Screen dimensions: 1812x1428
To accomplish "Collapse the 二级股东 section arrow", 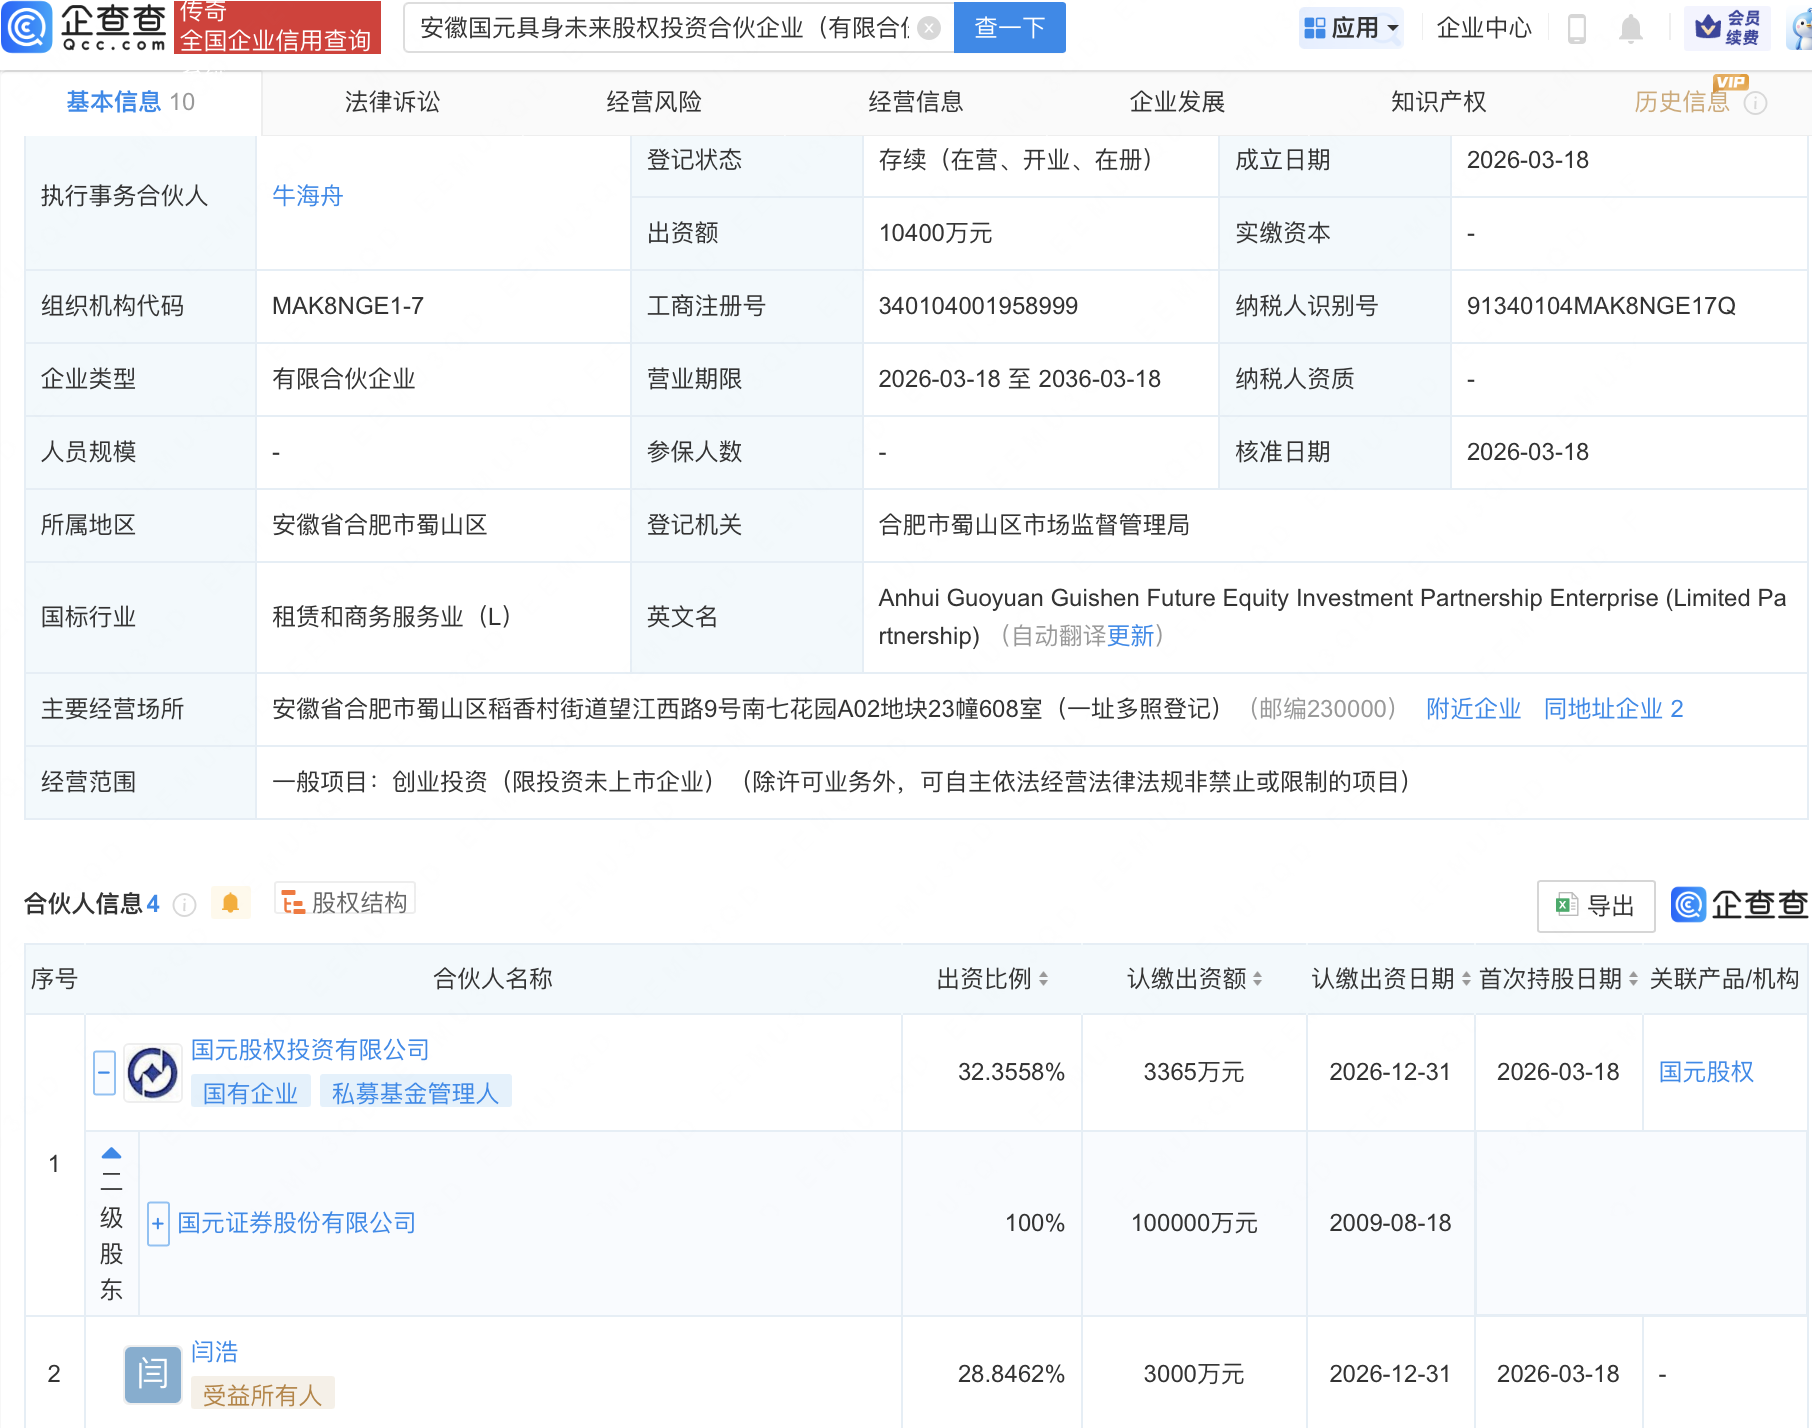I will click(x=111, y=1154).
